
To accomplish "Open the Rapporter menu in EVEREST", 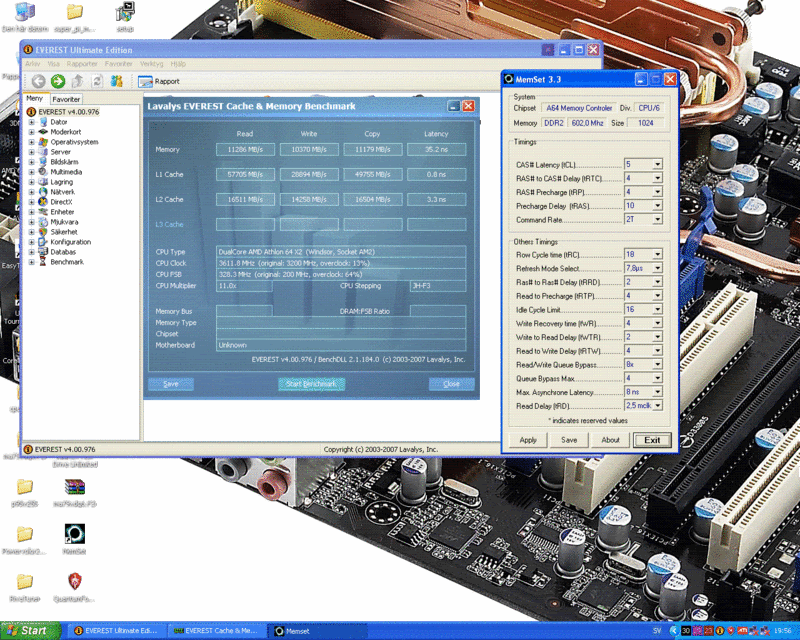I will pos(82,64).
